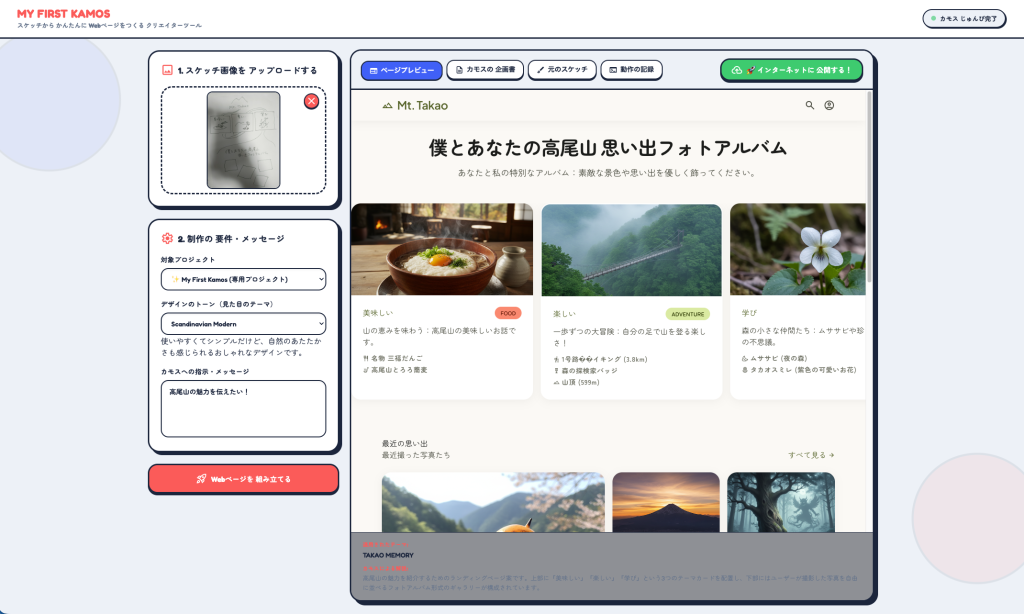Click the カモスへの指示 message text field
The width and height of the screenshot is (1024, 614).
click(244, 409)
